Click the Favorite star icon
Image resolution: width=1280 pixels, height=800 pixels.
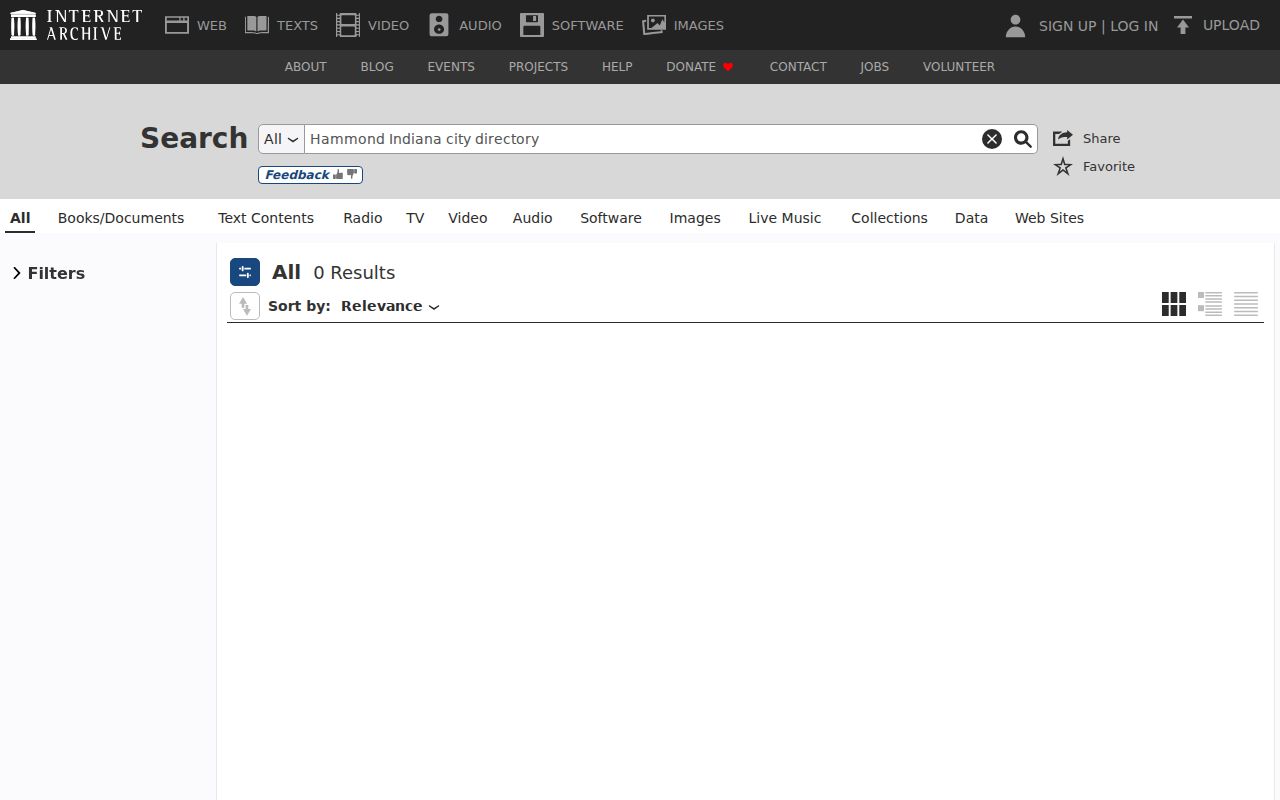pyautogui.click(x=1063, y=166)
